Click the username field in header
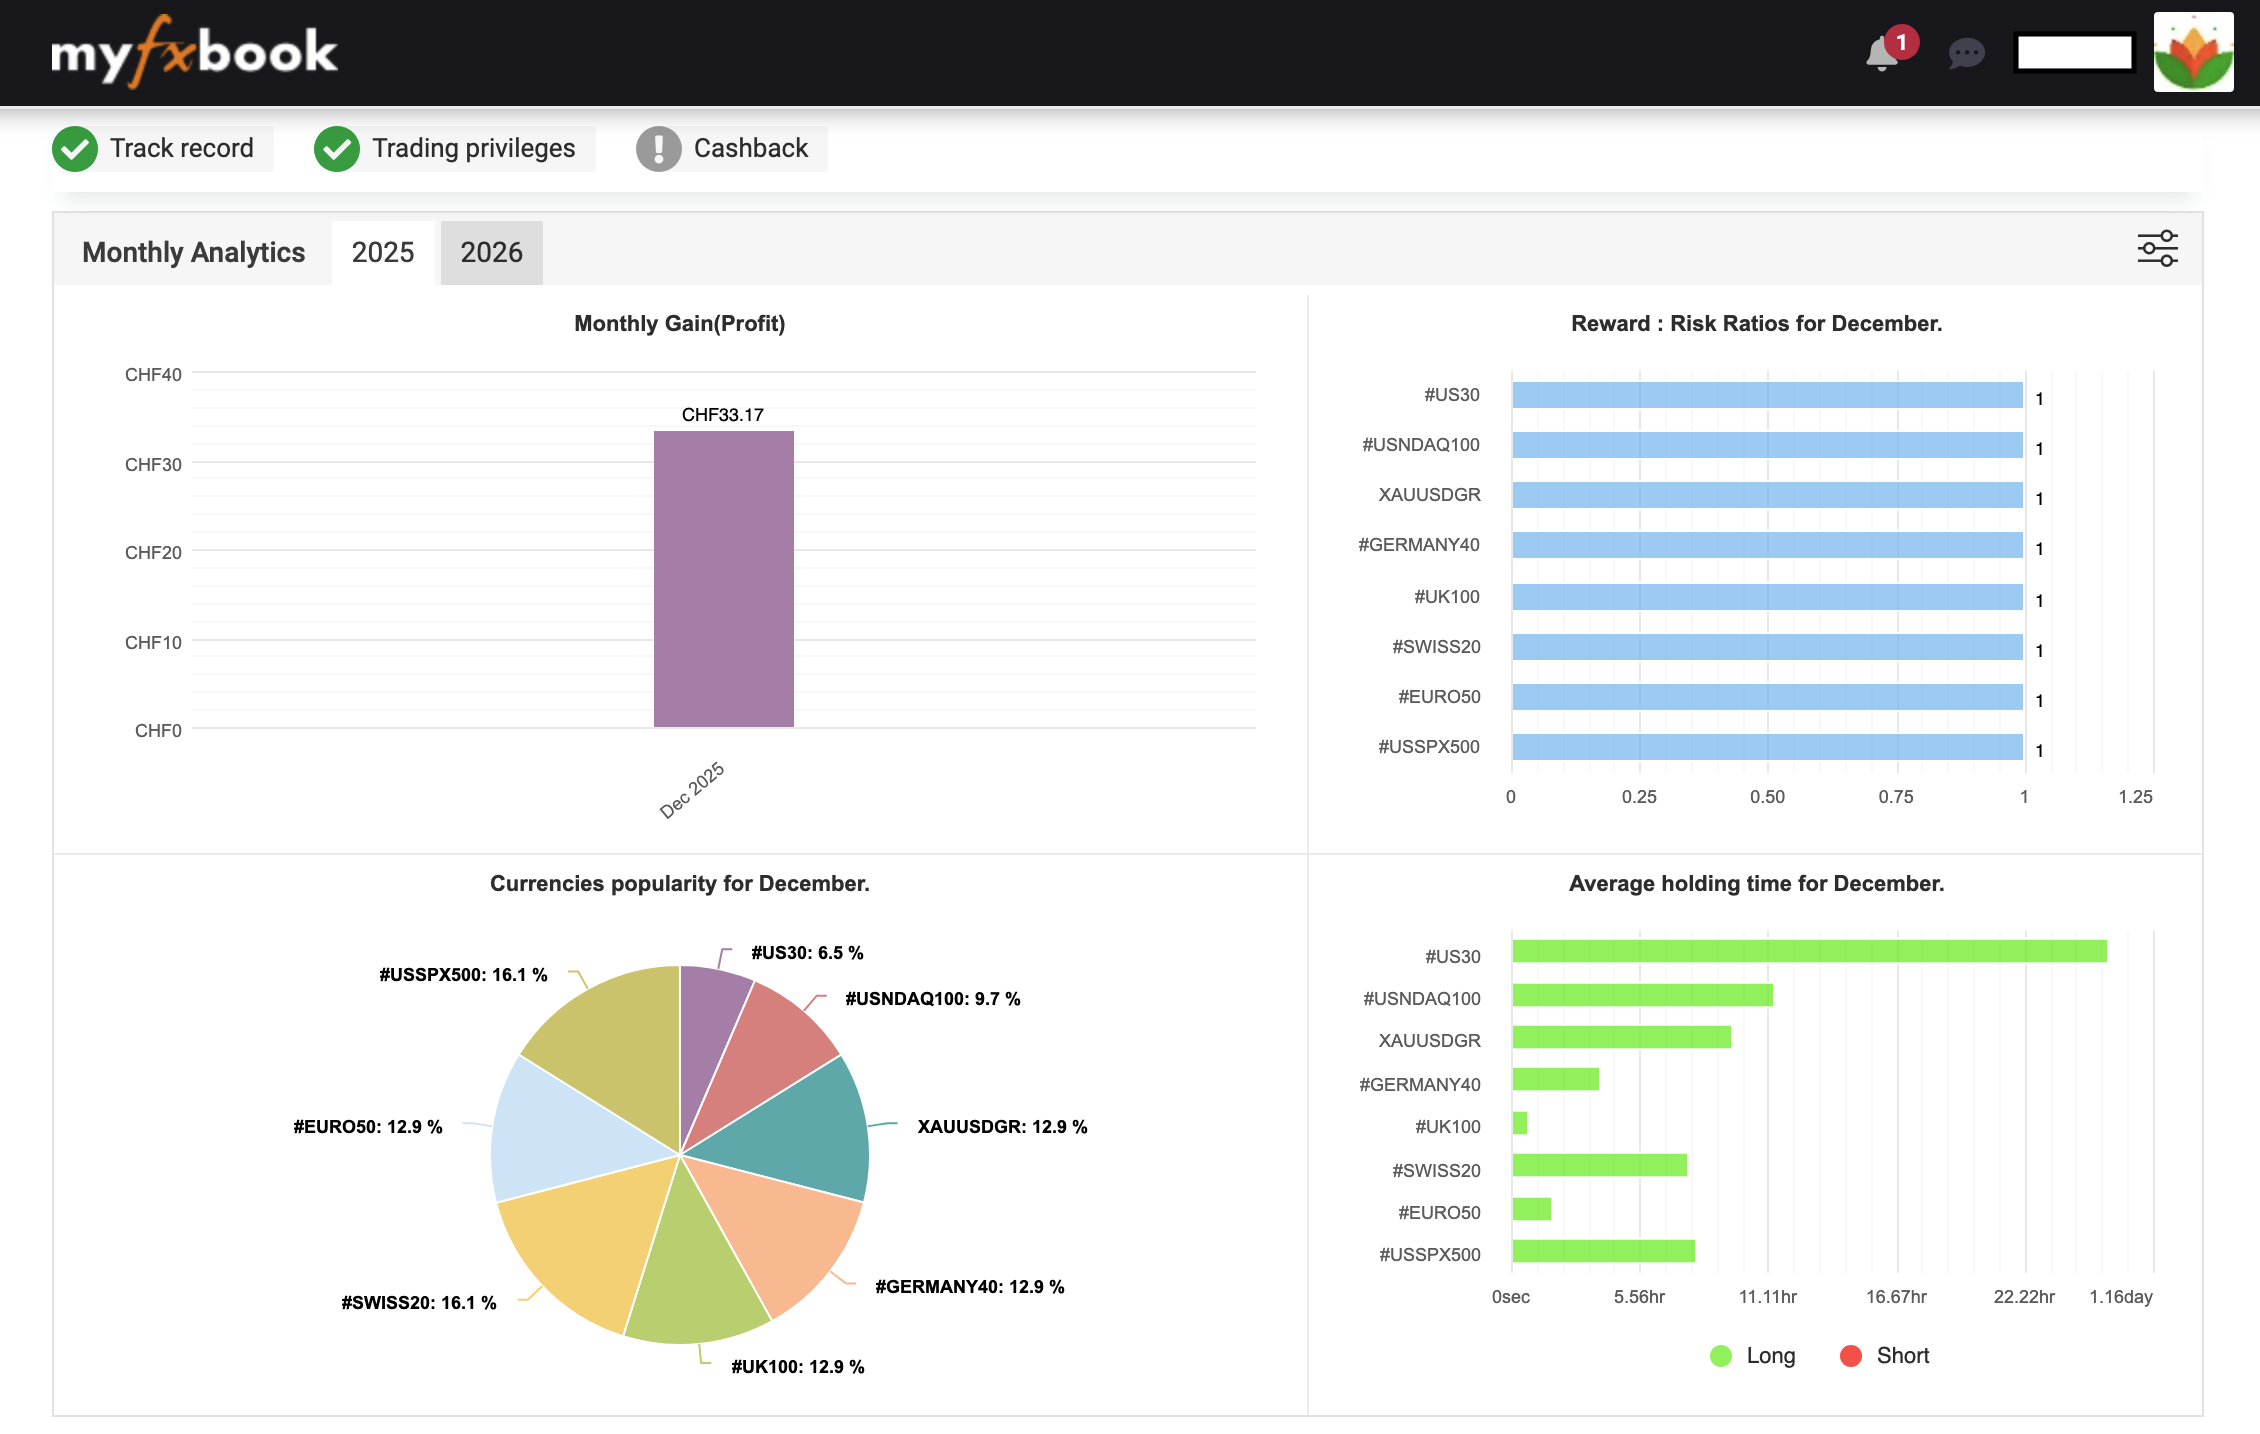 (2074, 53)
